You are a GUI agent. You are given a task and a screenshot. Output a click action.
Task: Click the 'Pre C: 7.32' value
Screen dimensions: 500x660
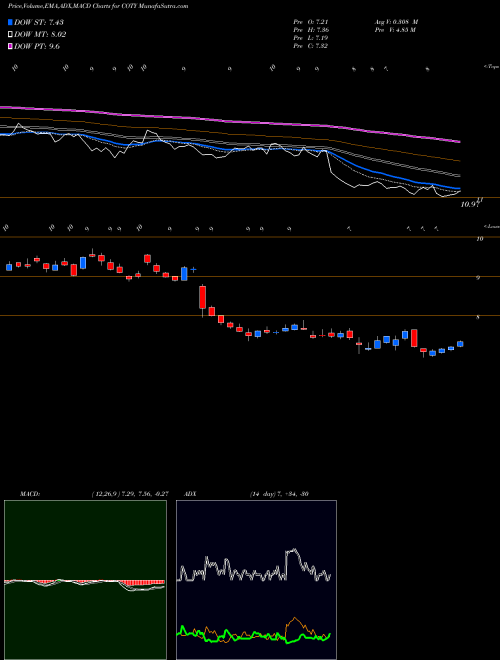click(x=311, y=46)
